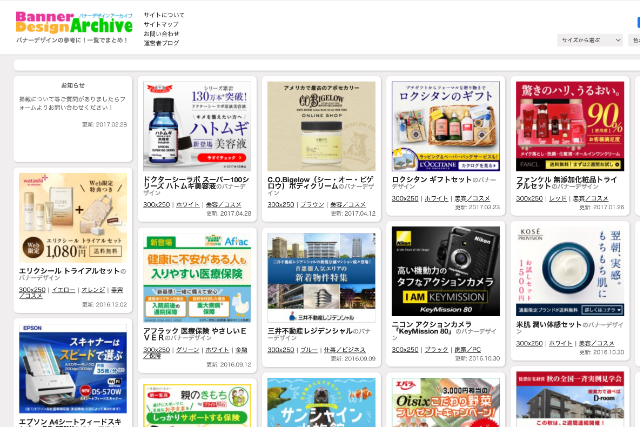Click 美容/コスメ tag under ドクターシーラボ card
Screen dimensions: 640x427
click(x=224, y=204)
